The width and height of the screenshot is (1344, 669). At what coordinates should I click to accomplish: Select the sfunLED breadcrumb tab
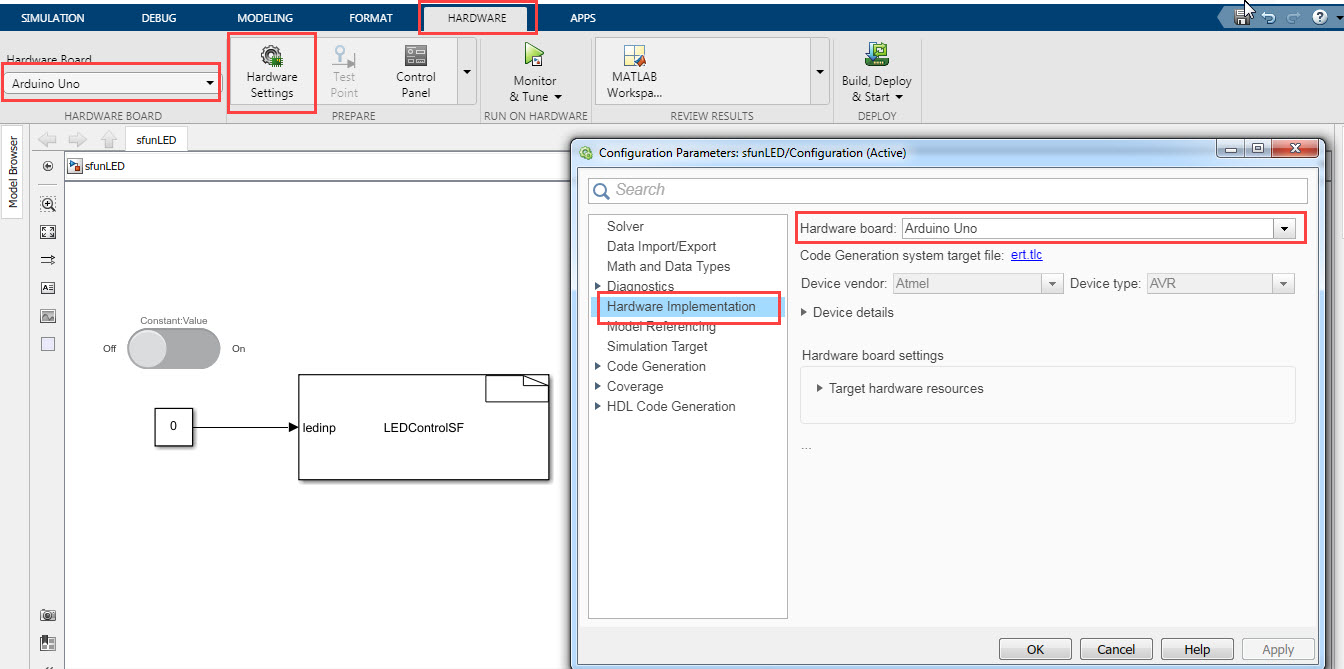[156, 139]
